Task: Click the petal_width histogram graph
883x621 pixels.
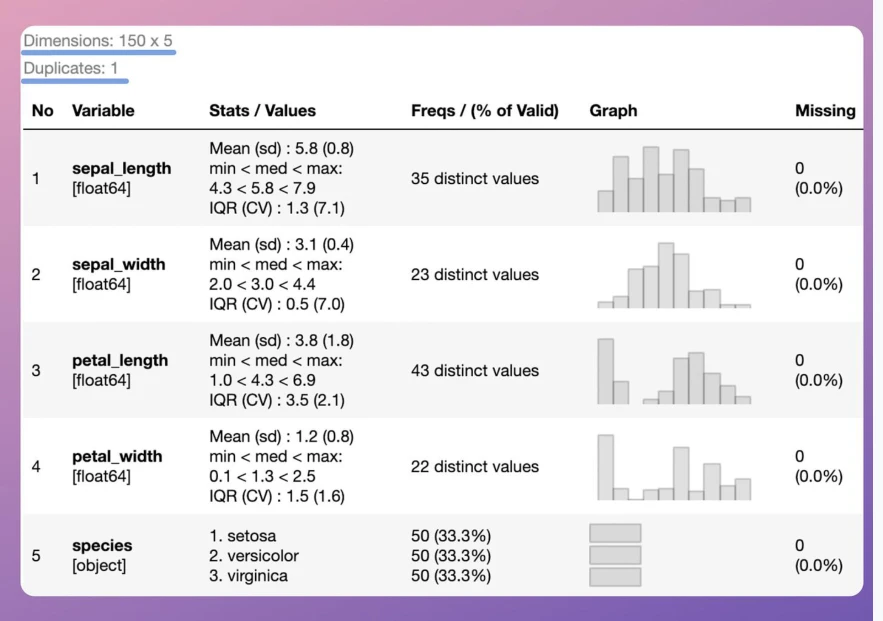Action: (x=674, y=467)
